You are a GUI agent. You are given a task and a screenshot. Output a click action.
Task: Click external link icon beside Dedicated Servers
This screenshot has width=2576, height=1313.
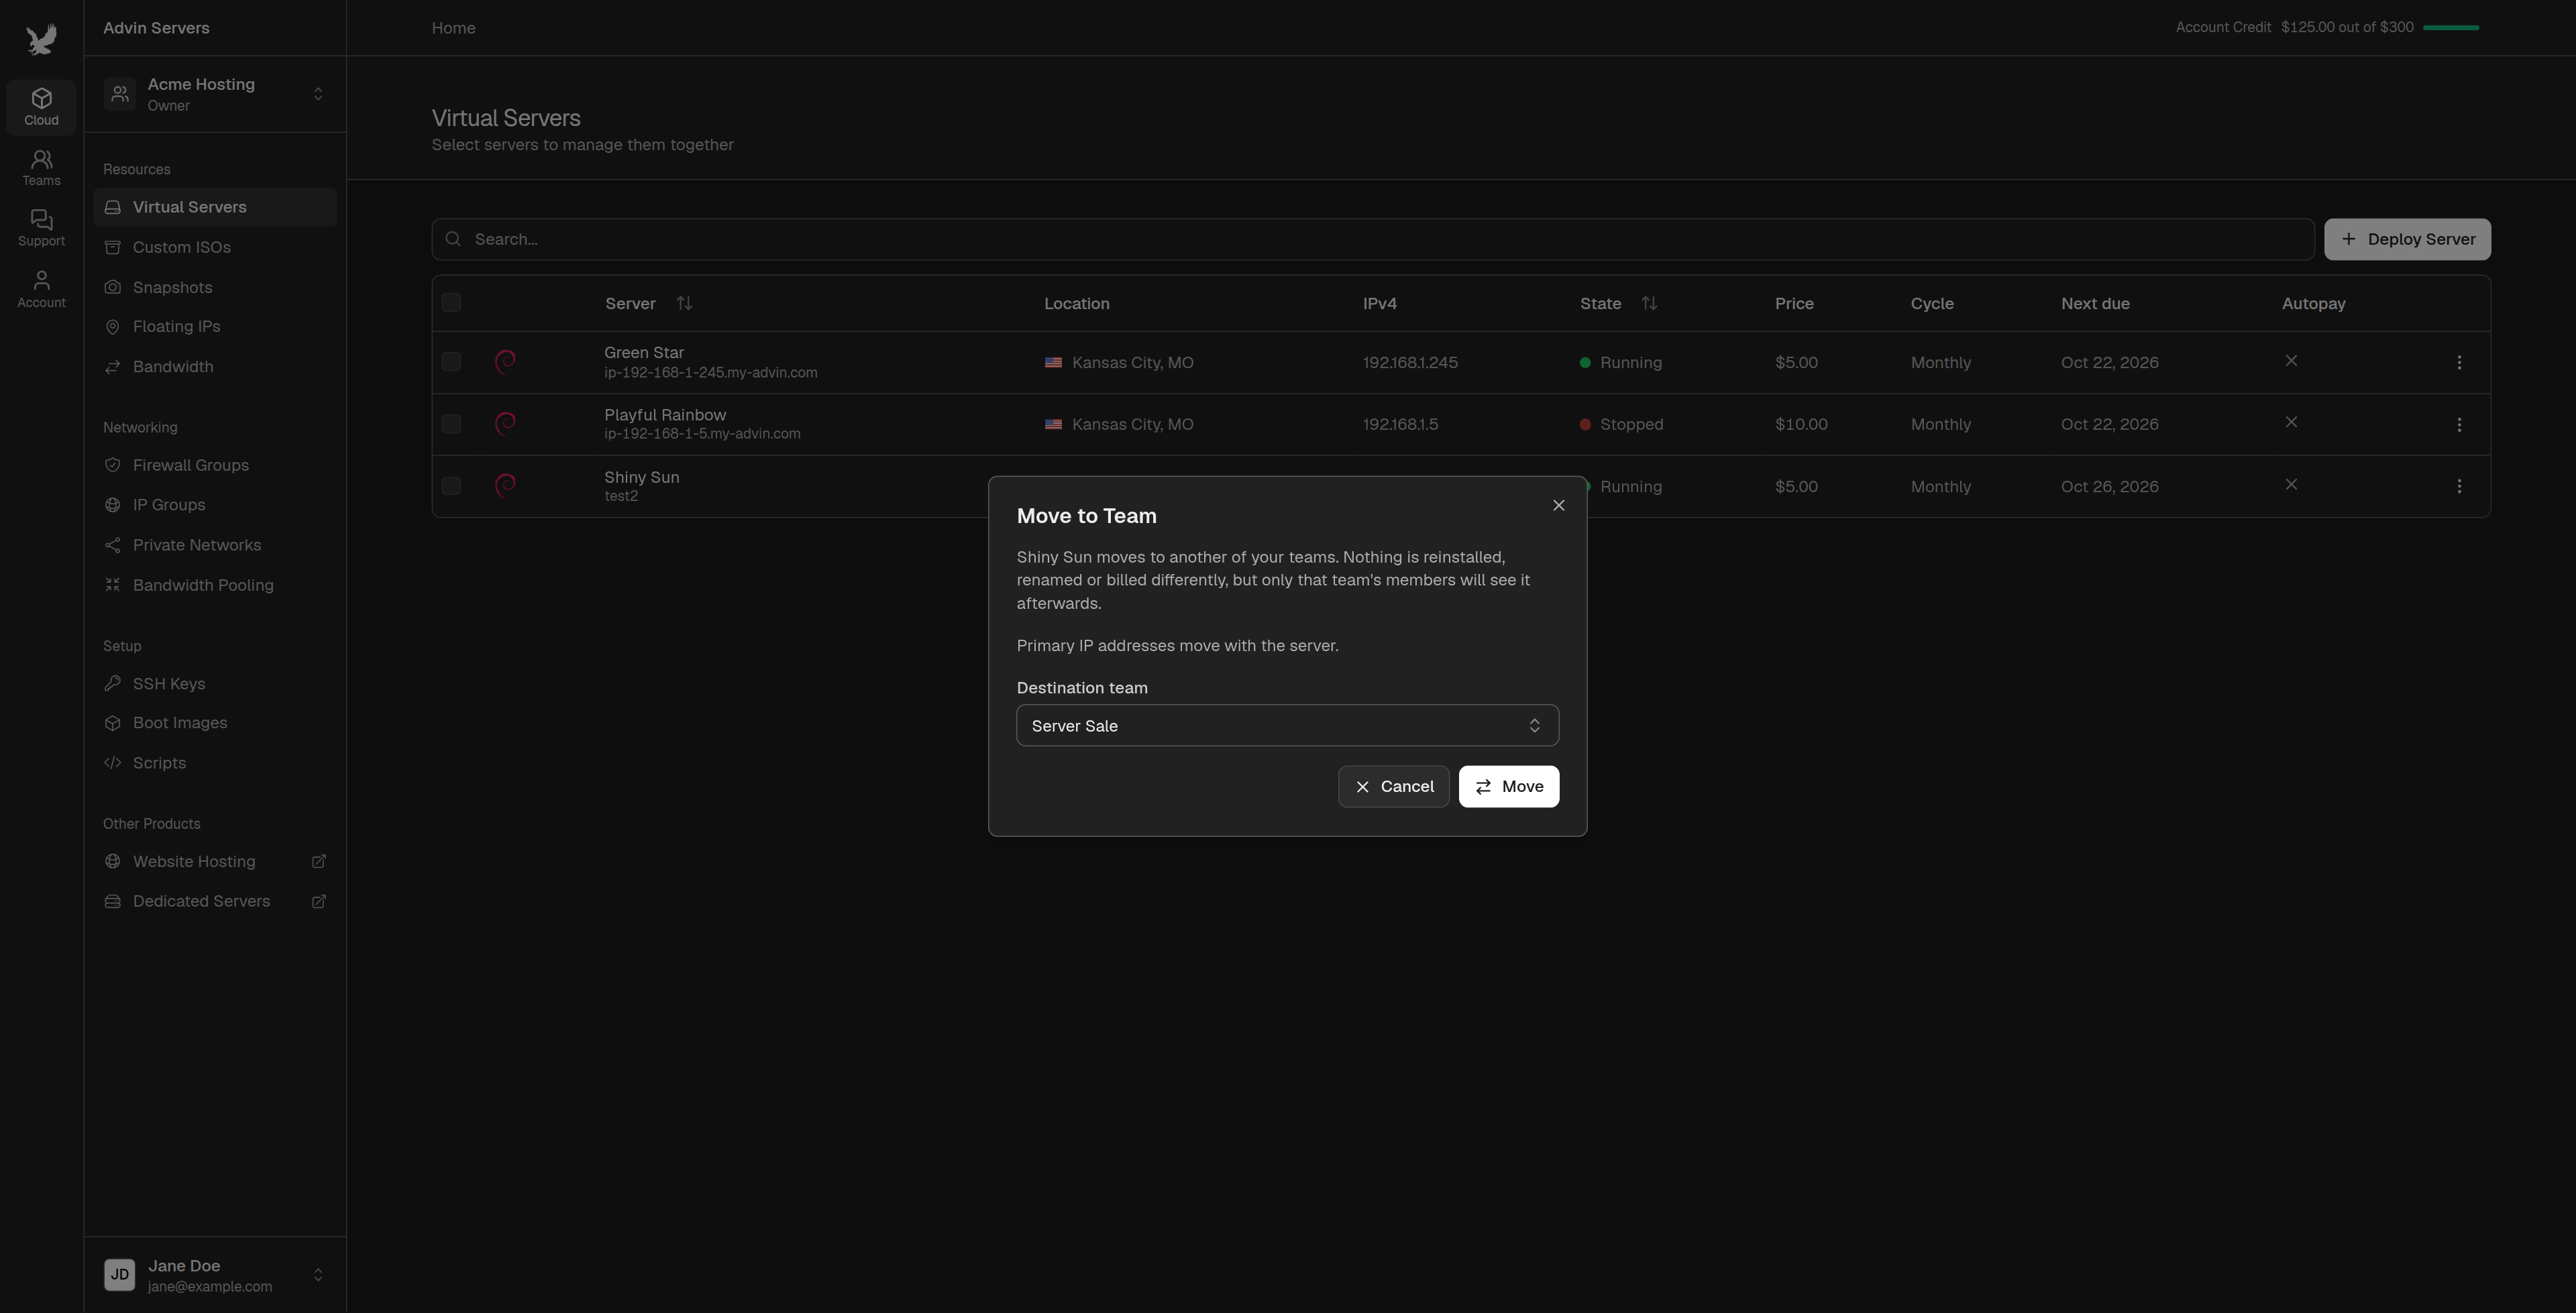(319, 901)
